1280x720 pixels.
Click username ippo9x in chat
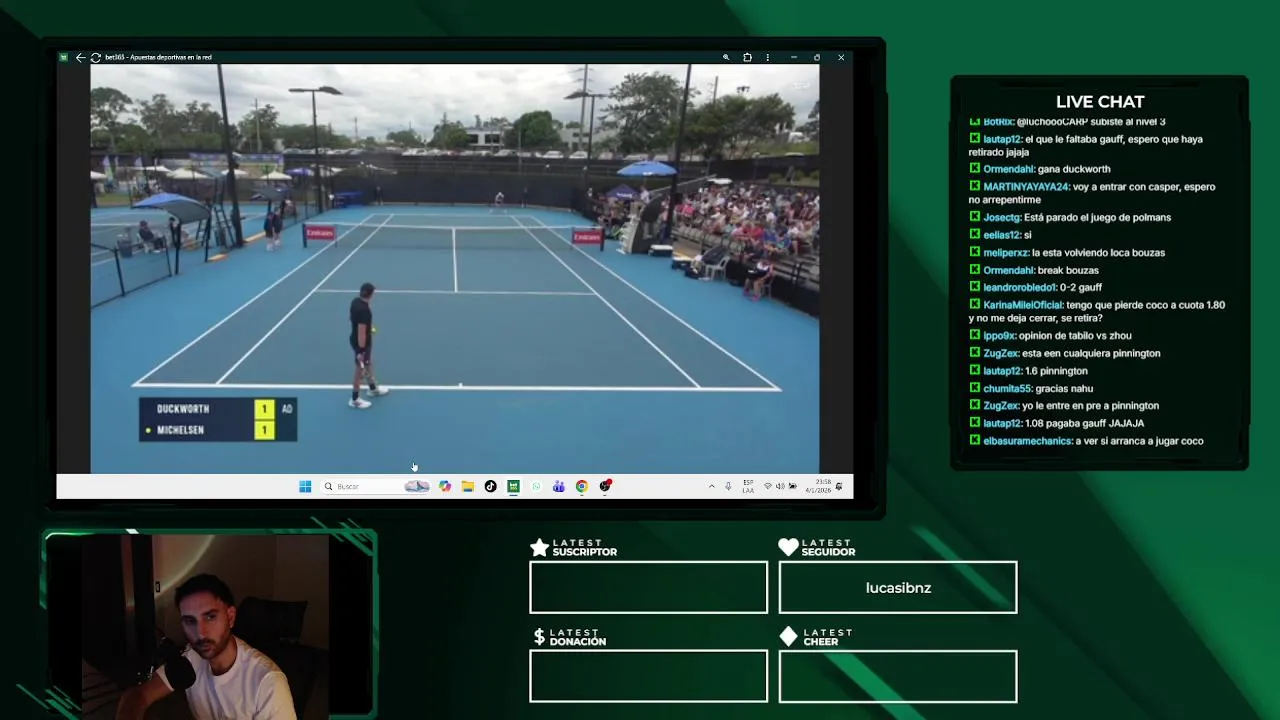pyautogui.click(x=999, y=336)
